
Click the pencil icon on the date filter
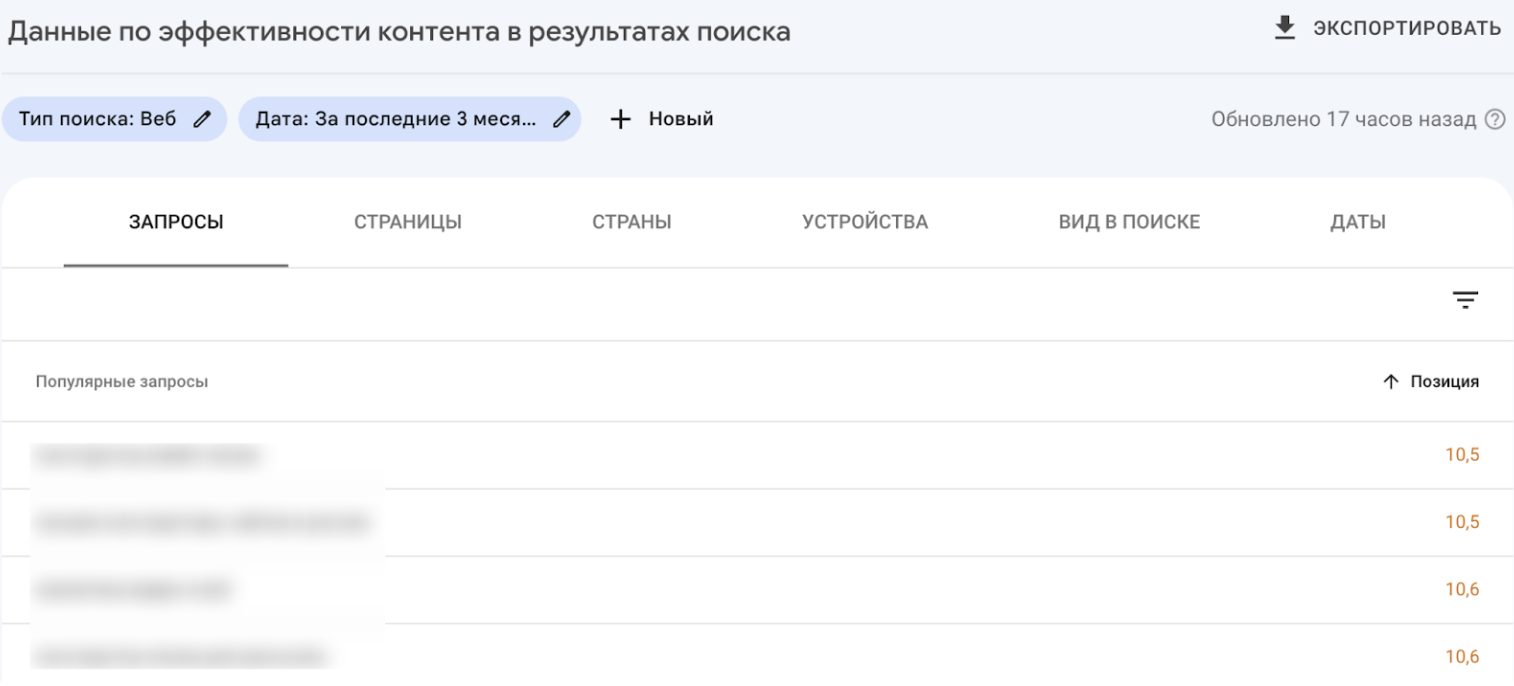(x=560, y=118)
